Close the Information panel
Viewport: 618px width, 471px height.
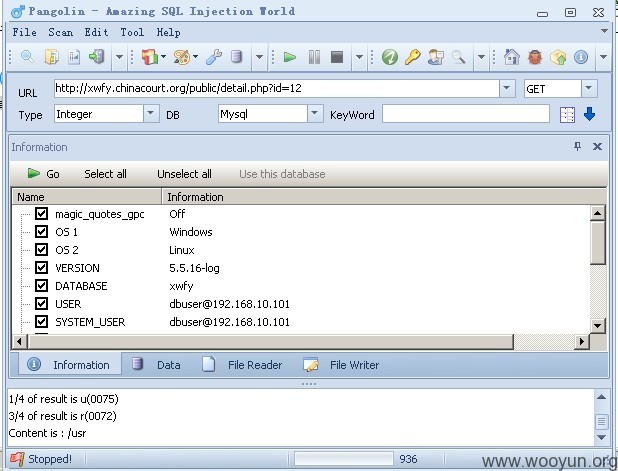click(x=598, y=147)
